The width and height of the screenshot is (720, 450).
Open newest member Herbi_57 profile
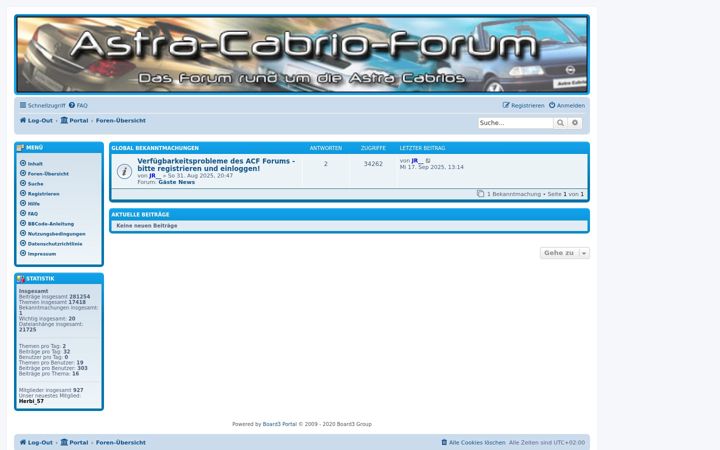click(31, 401)
